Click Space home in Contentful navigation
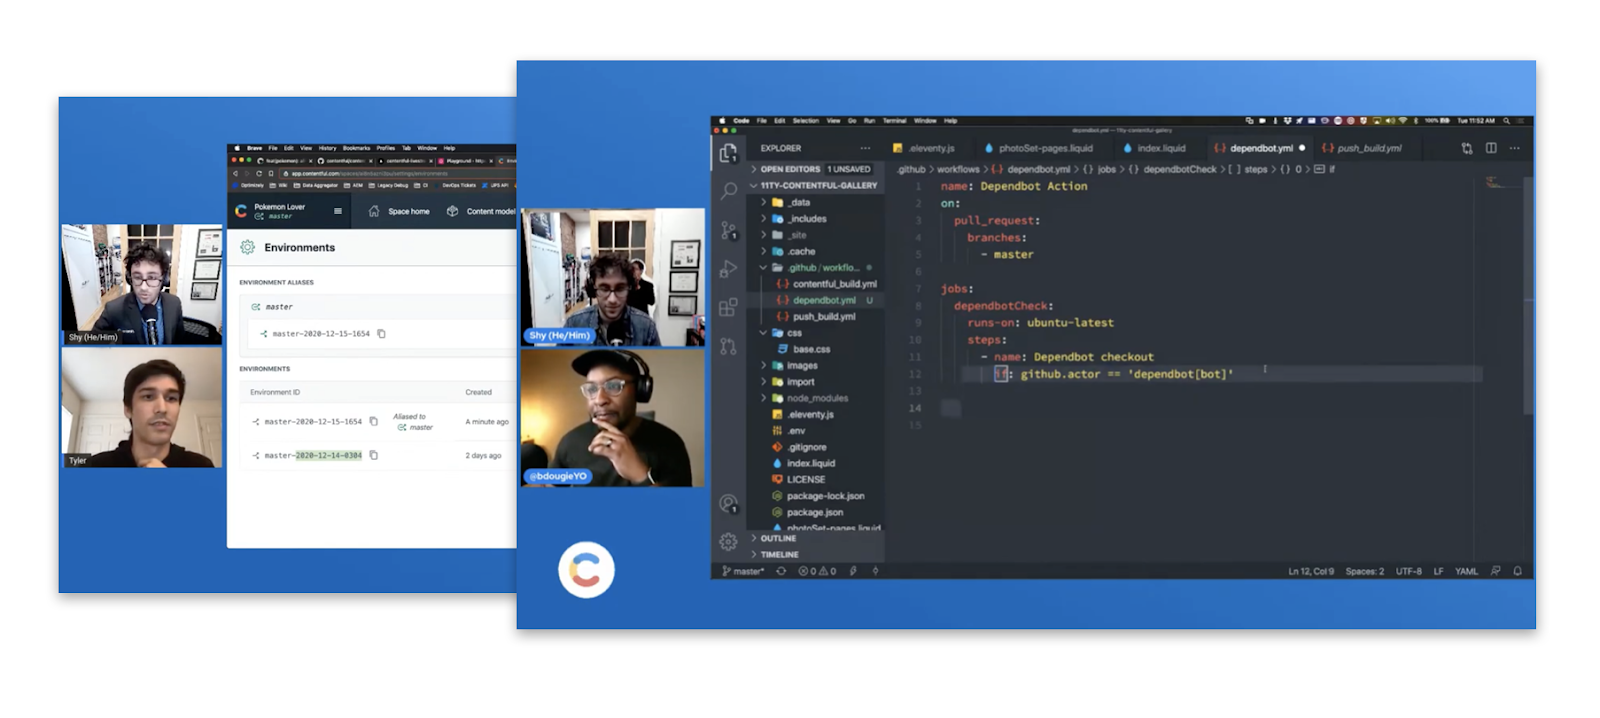The height and width of the screenshot is (718, 1600). point(400,211)
